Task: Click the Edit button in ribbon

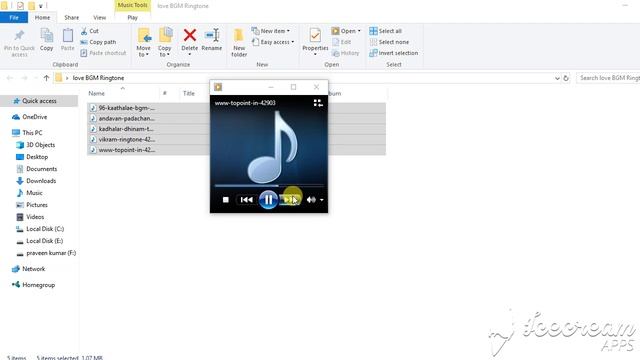Action: pyautogui.click(x=342, y=42)
